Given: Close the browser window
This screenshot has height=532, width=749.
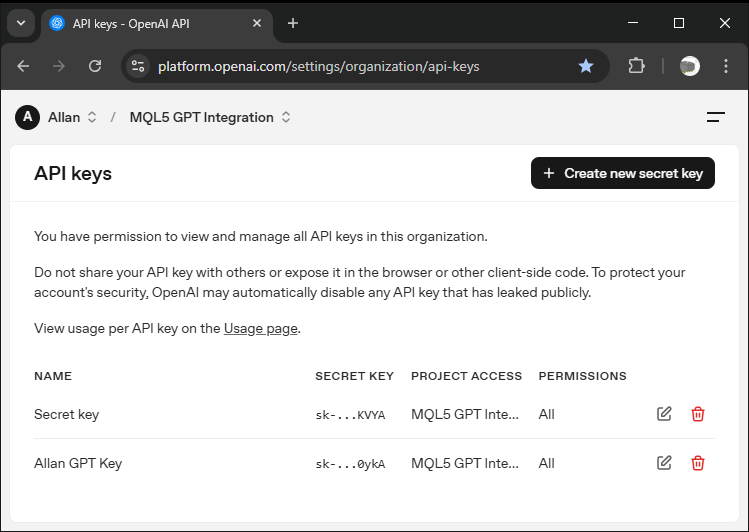Looking at the screenshot, I should click(x=725, y=23).
